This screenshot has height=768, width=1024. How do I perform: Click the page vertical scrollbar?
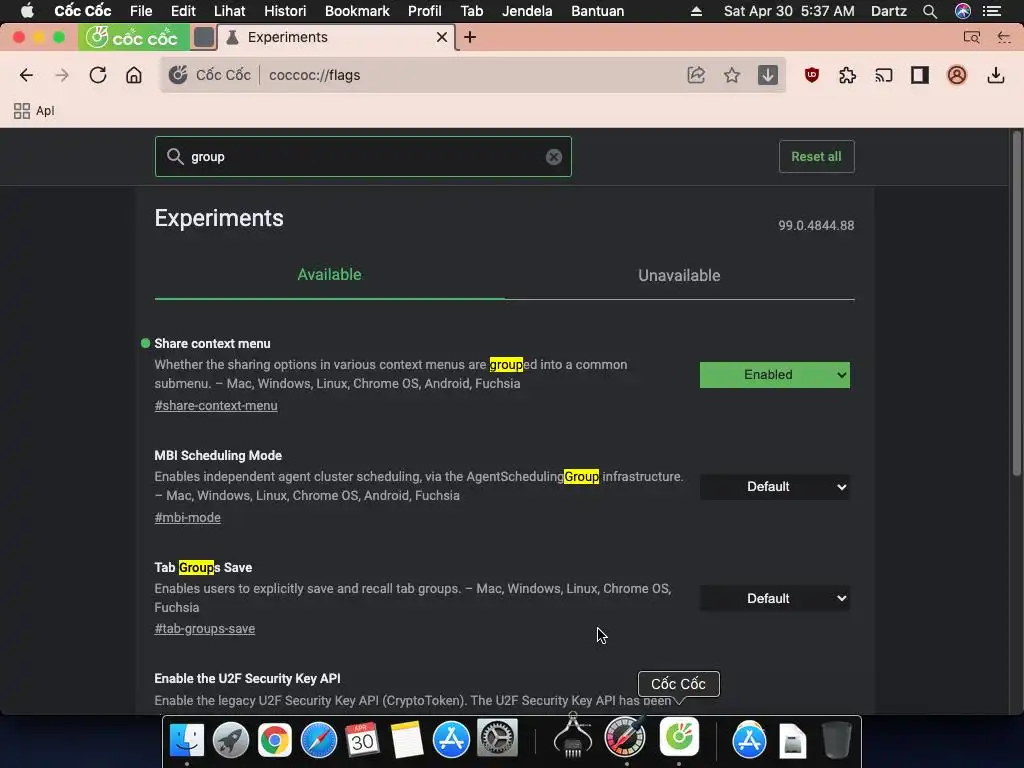(1016, 304)
